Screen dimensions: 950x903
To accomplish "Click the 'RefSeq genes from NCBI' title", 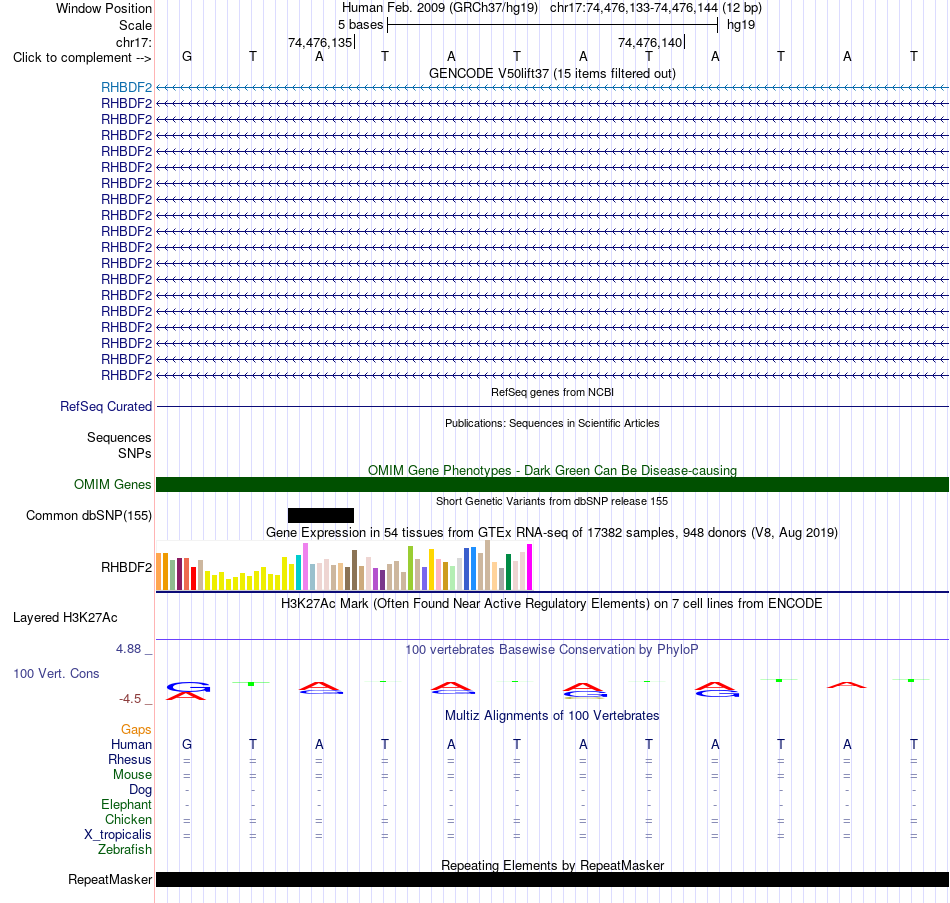I will coord(552,392).
